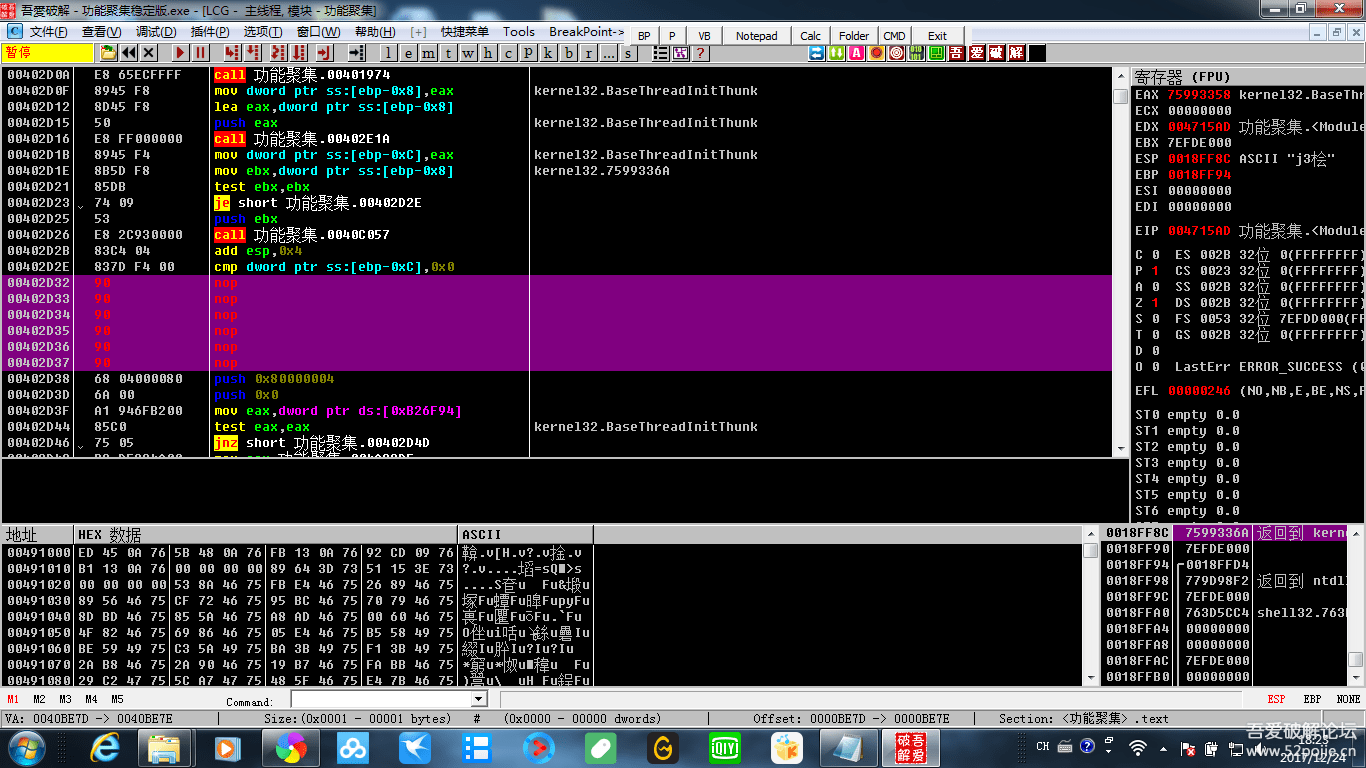
Task: Click the Command input field
Action: (381, 699)
